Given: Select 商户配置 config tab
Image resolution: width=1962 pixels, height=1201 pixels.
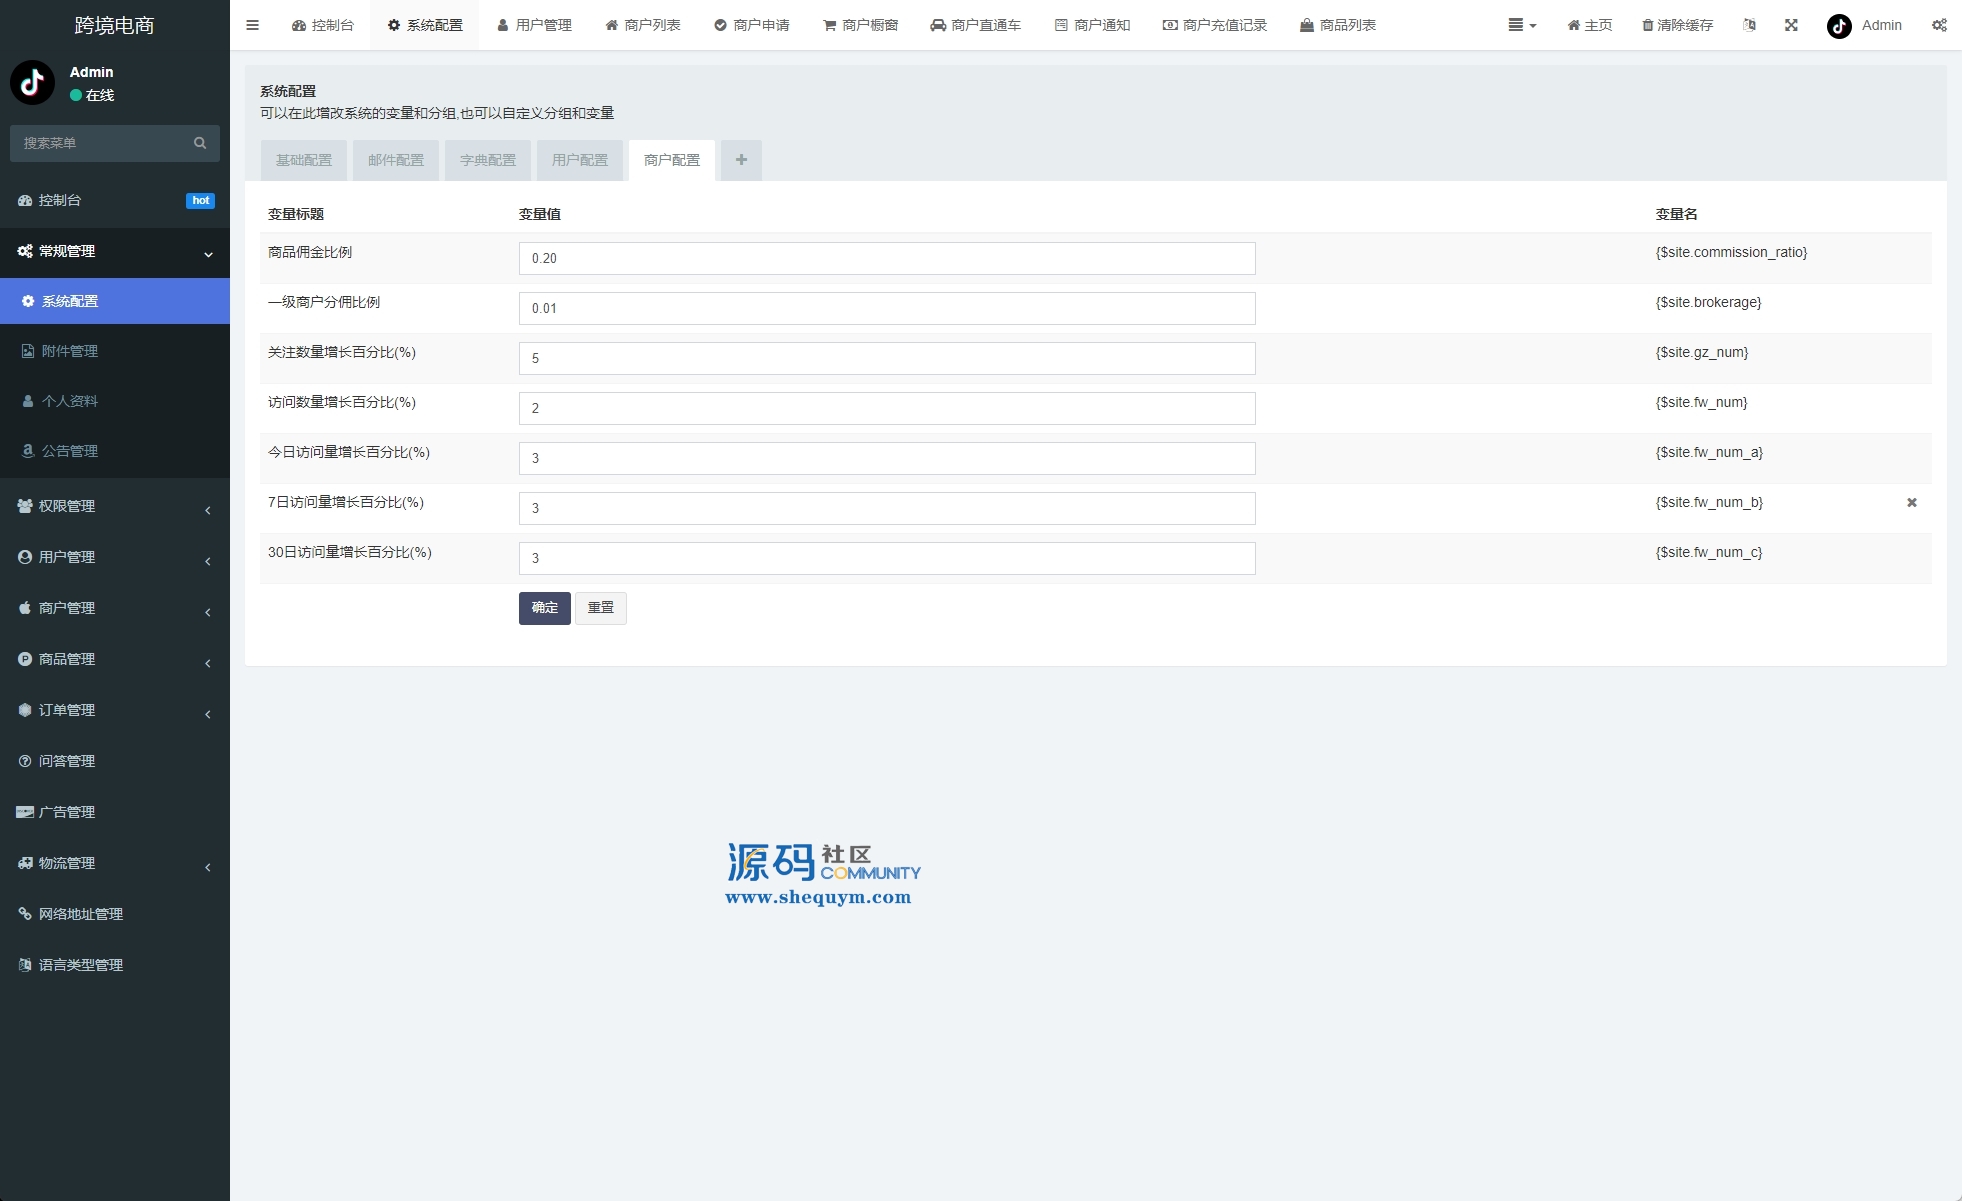Looking at the screenshot, I should pyautogui.click(x=672, y=160).
